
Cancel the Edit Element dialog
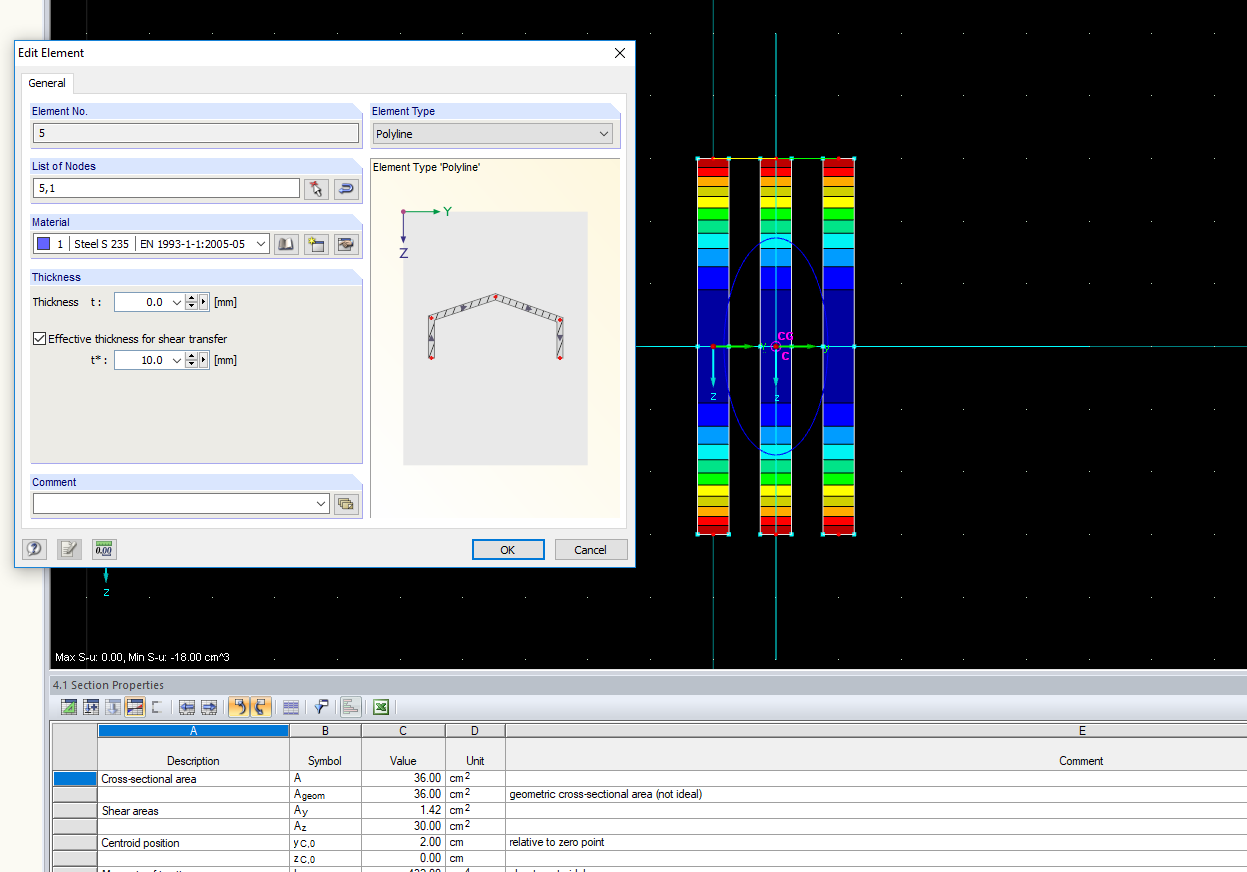click(590, 549)
